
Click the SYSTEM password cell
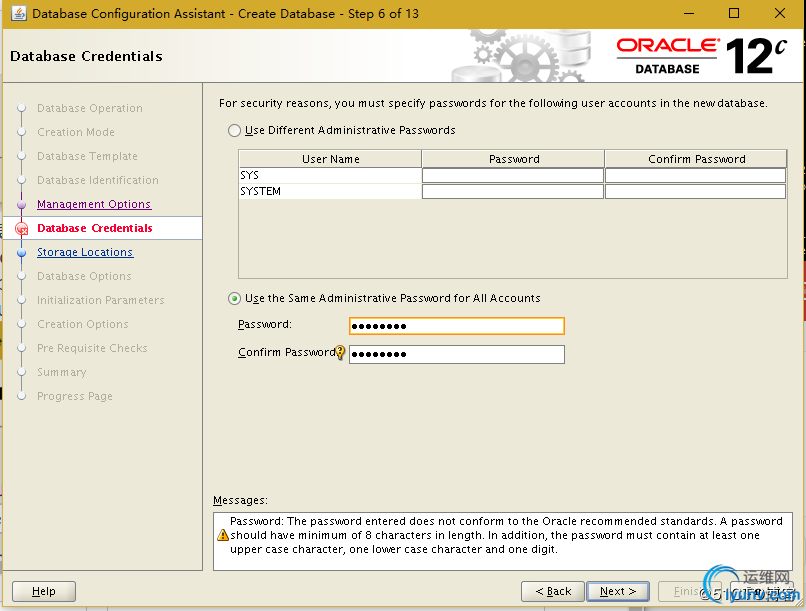tap(513, 192)
